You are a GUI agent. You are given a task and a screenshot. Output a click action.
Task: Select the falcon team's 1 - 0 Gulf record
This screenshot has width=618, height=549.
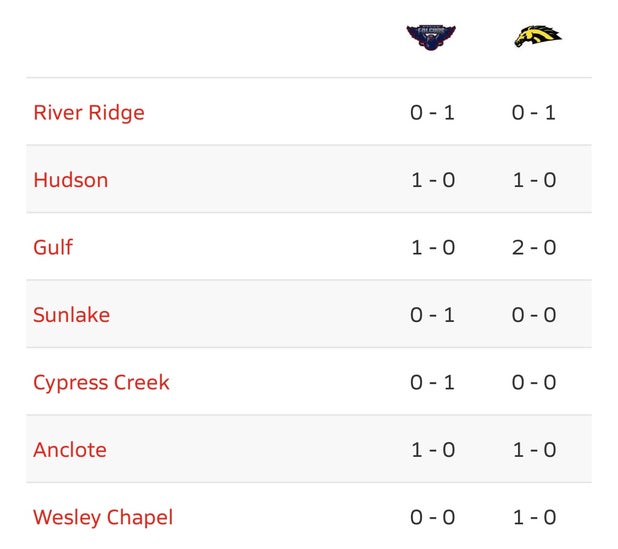coord(433,248)
